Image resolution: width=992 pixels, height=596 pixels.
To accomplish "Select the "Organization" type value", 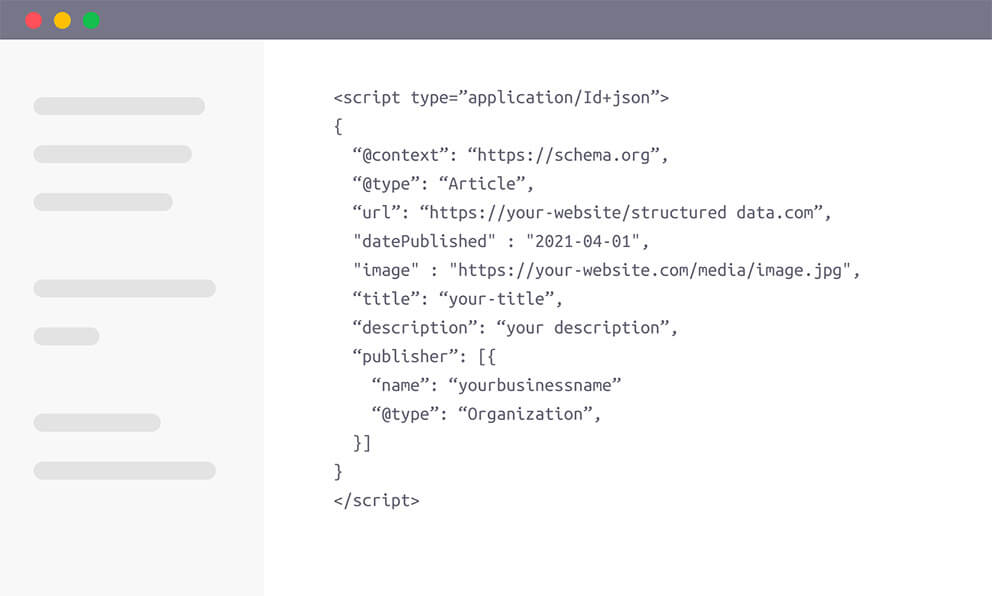I will click(x=525, y=414).
